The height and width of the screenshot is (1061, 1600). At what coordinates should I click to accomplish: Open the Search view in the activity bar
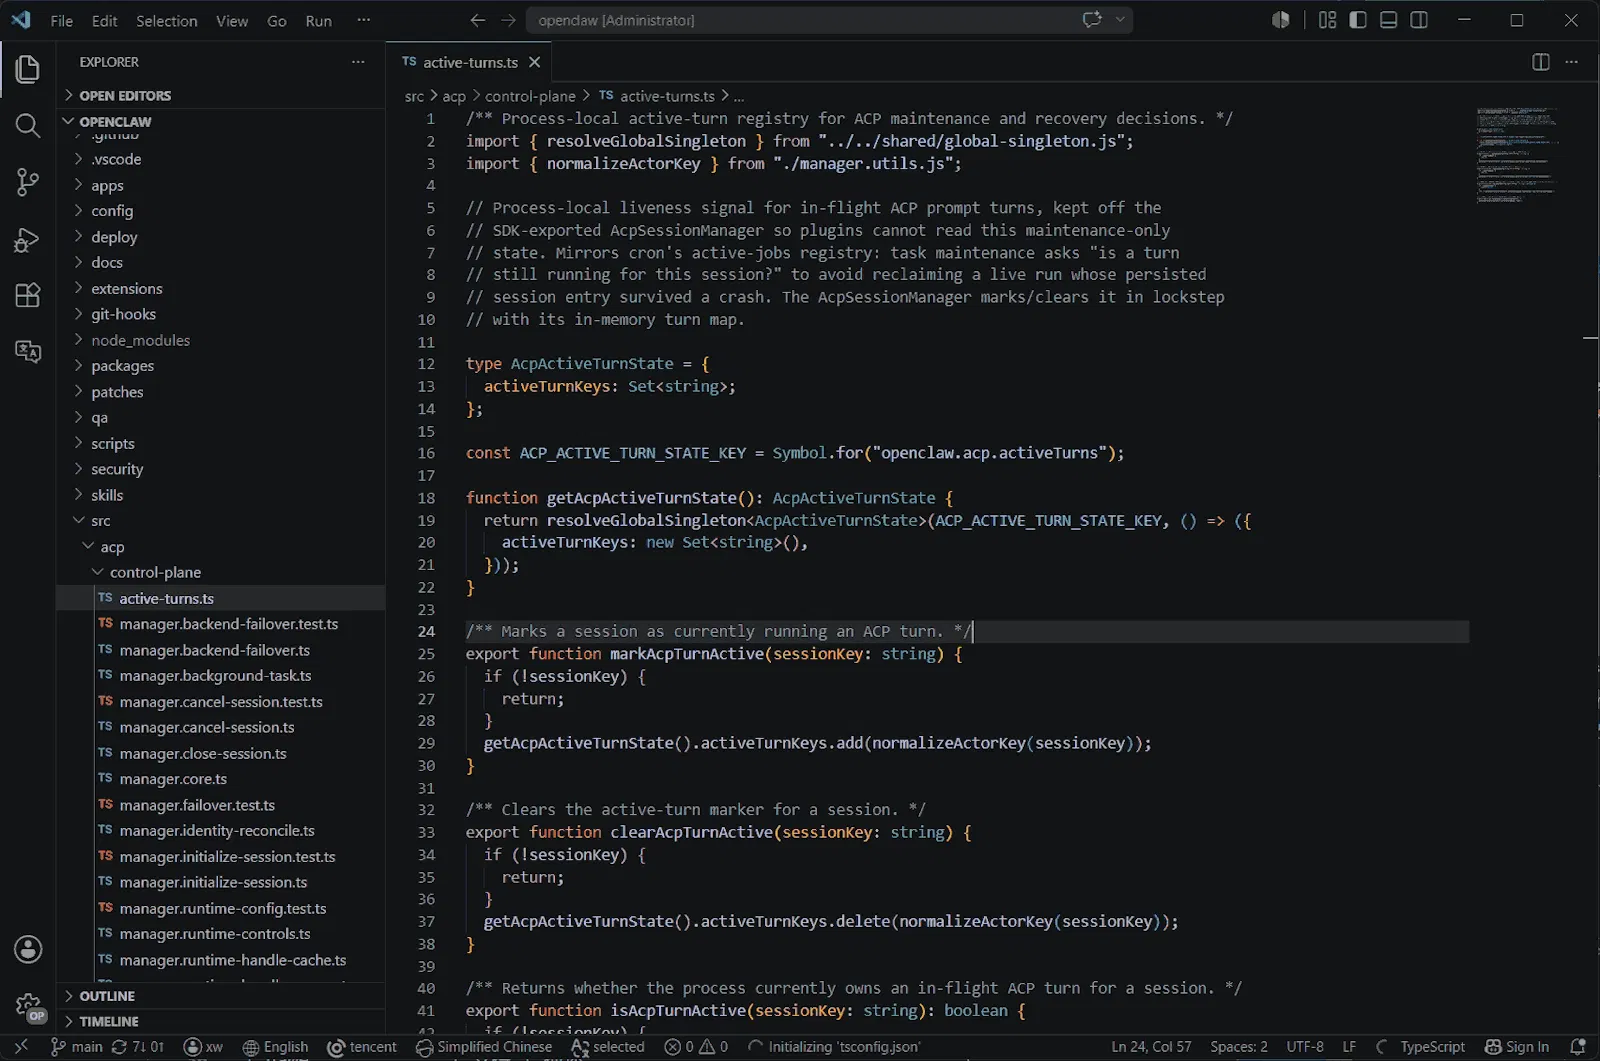click(x=28, y=125)
